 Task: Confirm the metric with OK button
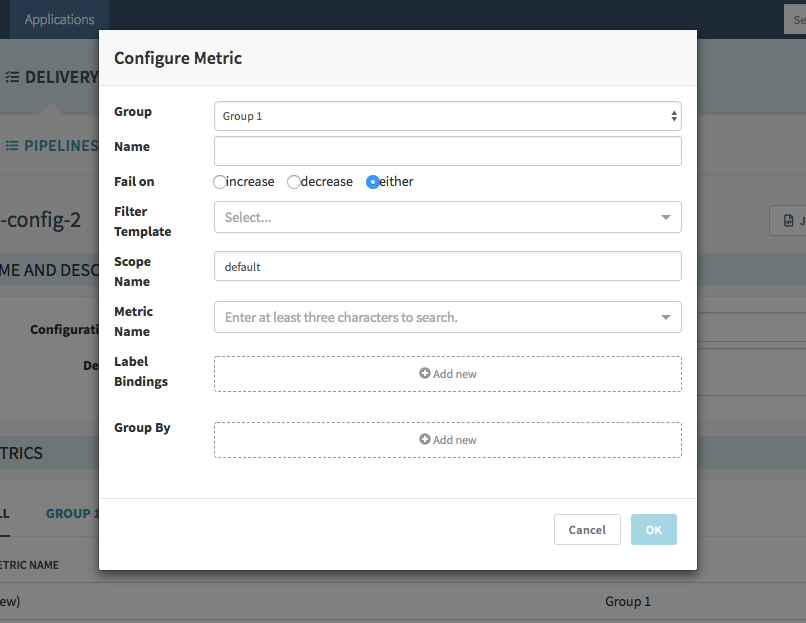[653, 529]
